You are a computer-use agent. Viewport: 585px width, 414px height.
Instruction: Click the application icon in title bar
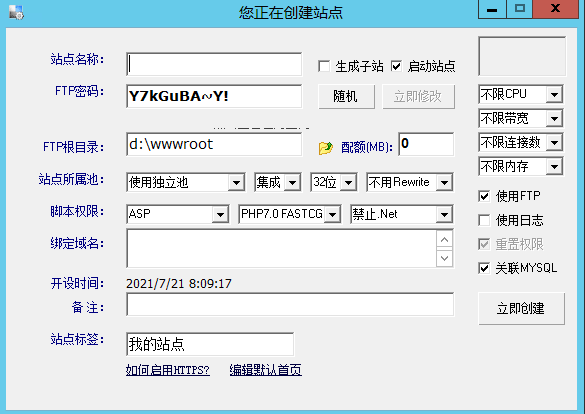pyautogui.click(x=16, y=12)
